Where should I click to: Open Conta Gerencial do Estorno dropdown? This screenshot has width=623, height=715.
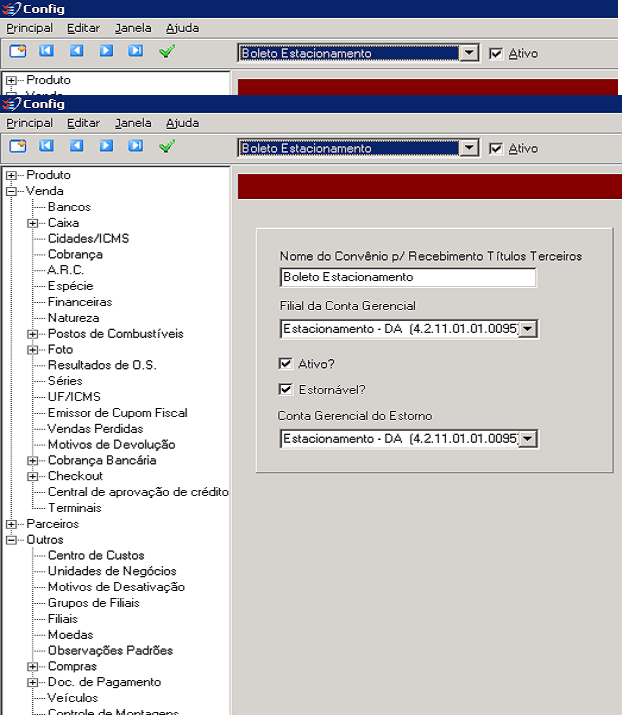[x=528, y=439]
